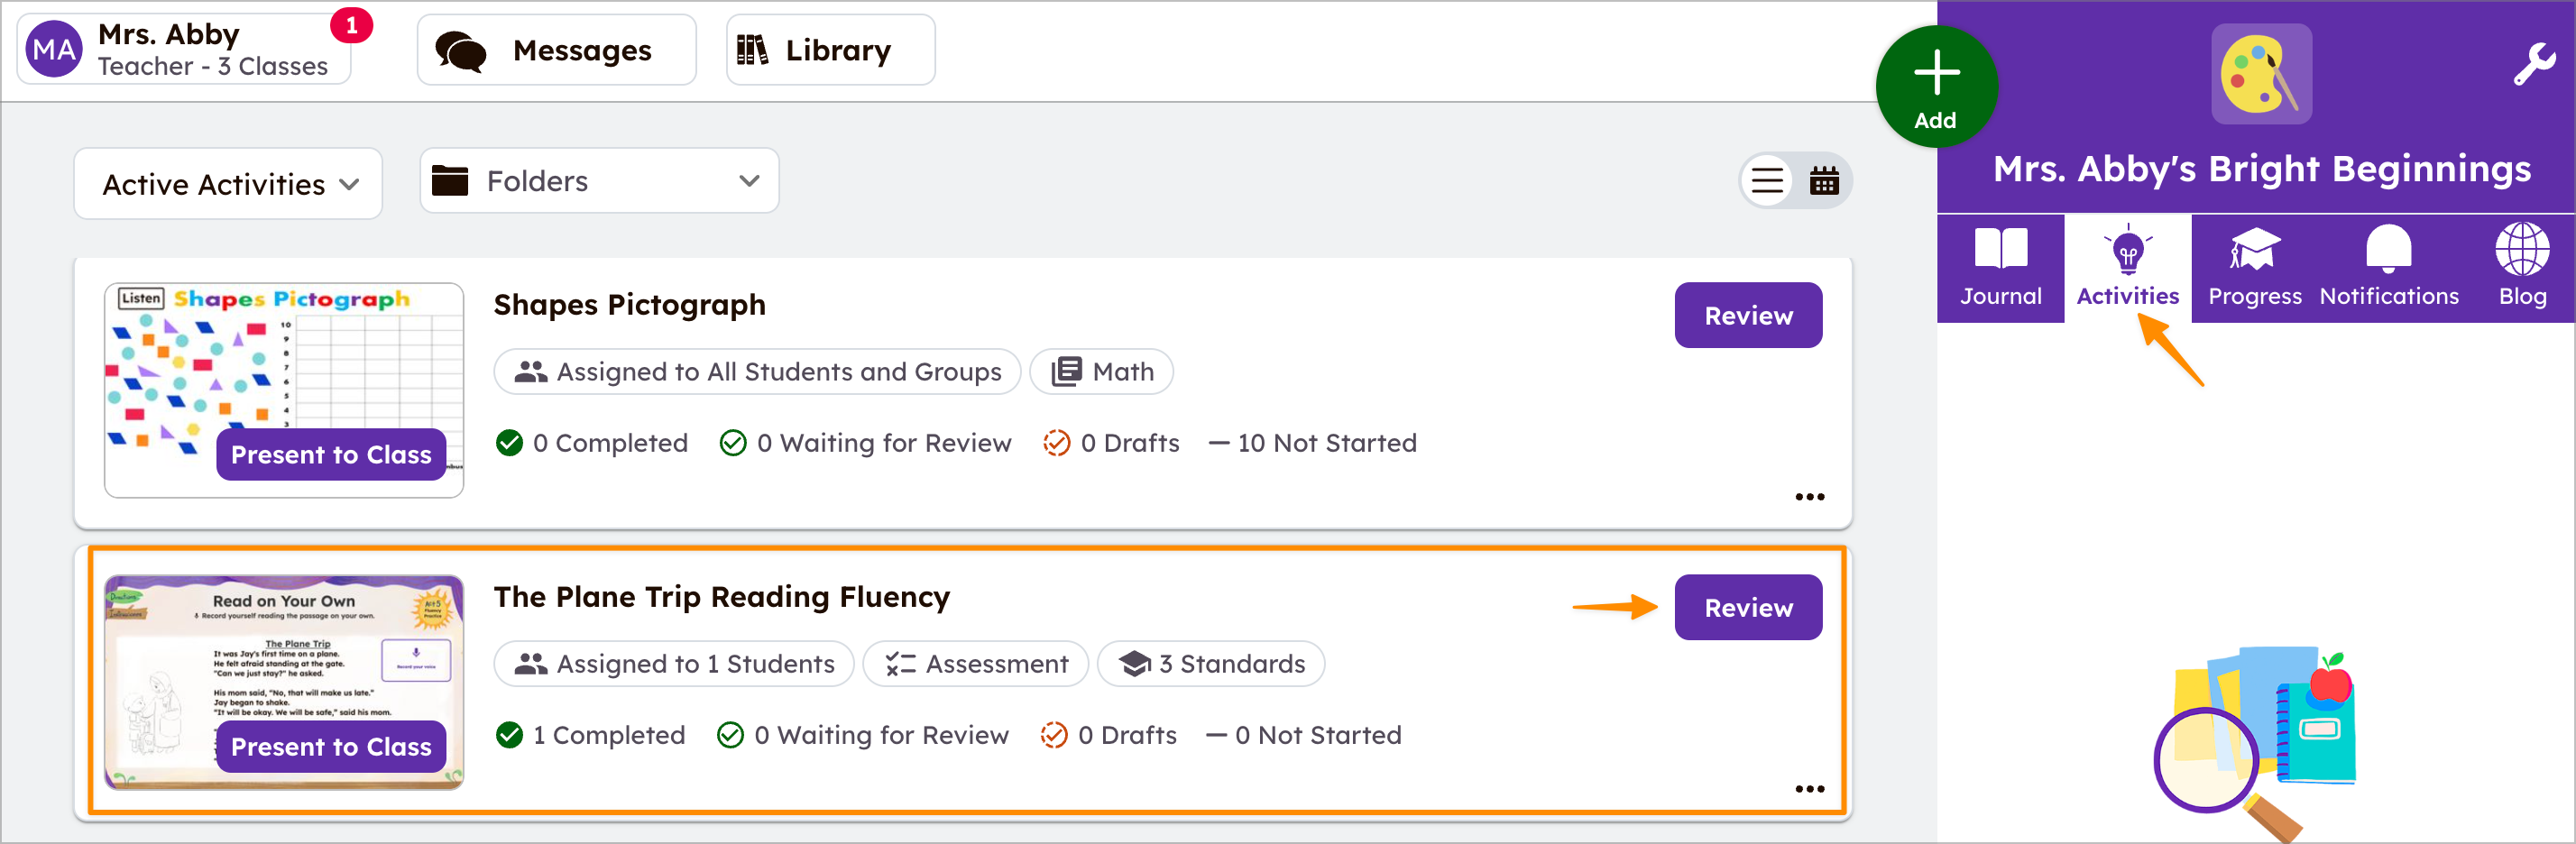Screen dimensions: 2576x844
Task: Open the Library
Action: (x=829, y=49)
